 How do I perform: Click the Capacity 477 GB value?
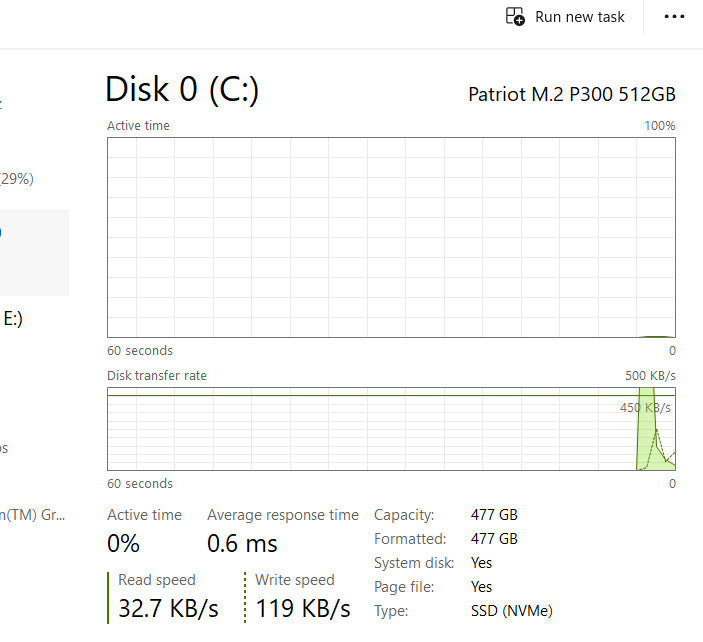point(494,515)
